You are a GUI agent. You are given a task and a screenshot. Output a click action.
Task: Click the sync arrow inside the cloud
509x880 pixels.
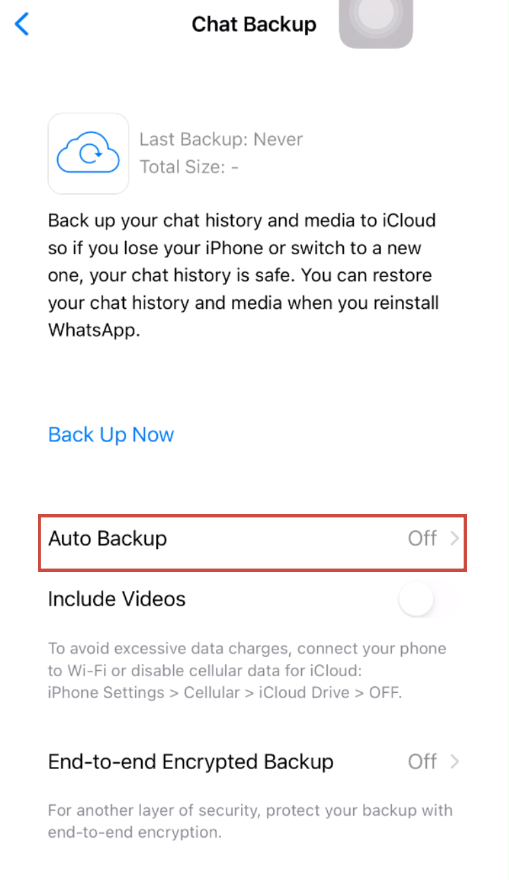[89, 152]
